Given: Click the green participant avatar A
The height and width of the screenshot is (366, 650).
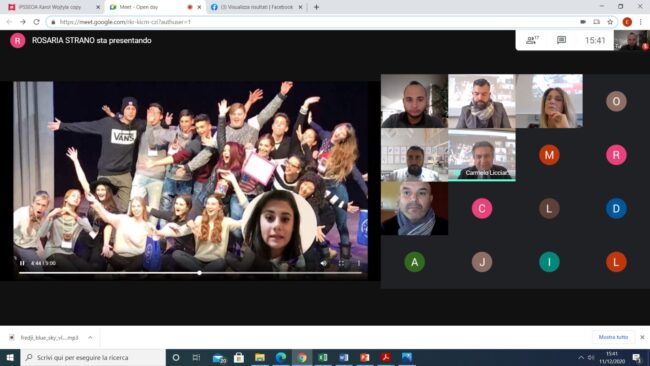Looking at the screenshot, I should 415,262.
